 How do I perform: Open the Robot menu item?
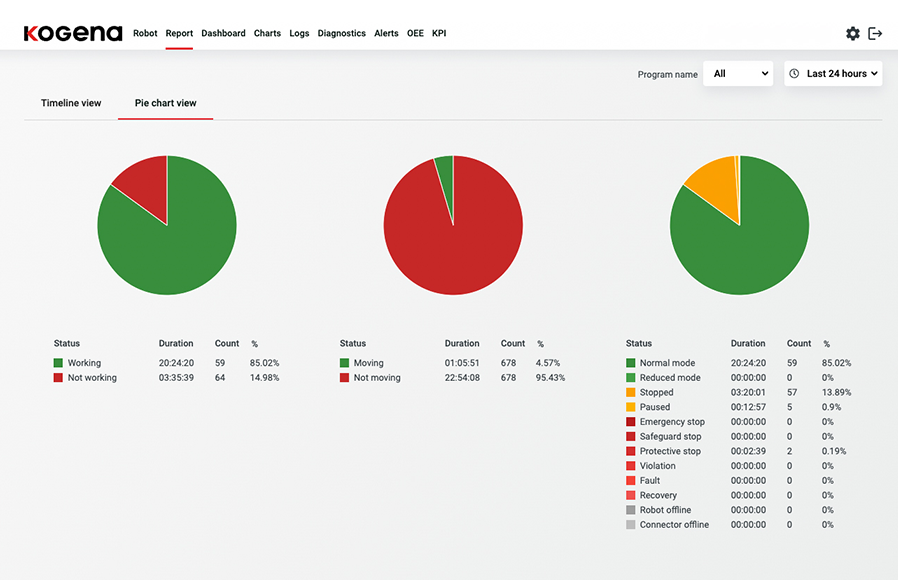[145, 33]
